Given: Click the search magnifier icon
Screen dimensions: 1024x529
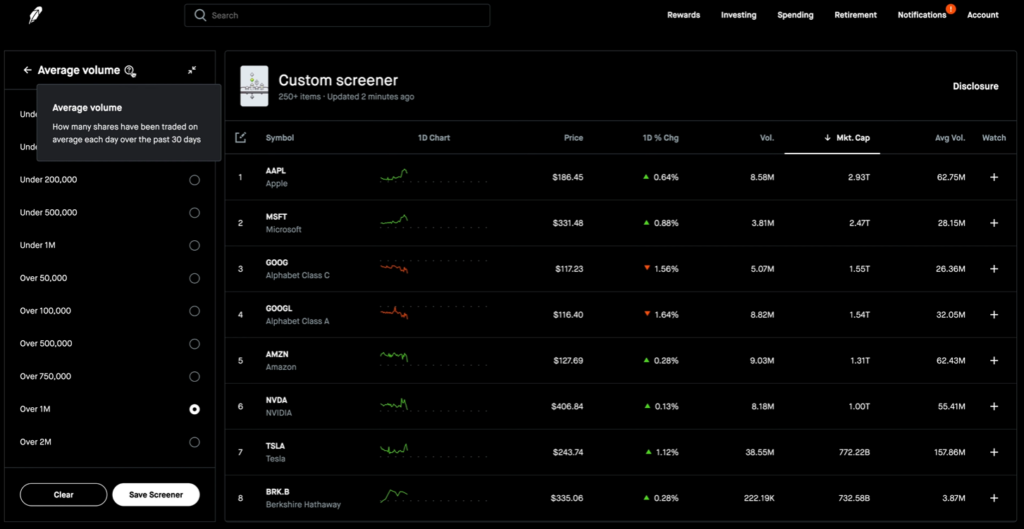Looking at the screenshot, I should click(x=200, y=15).
